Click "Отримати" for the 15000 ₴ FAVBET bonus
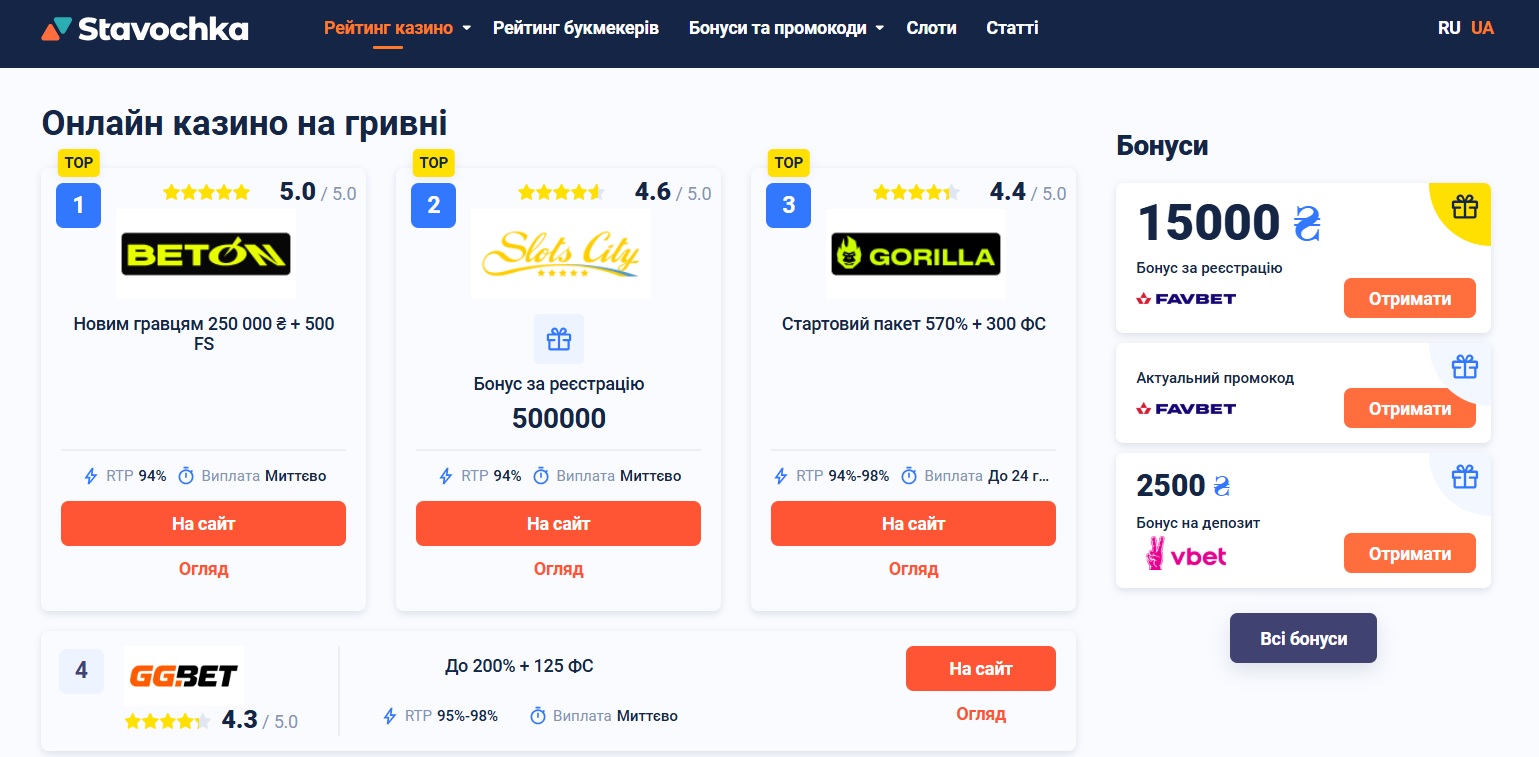The height and width of the screenshot is (757, 1539). [x=1409, y=298]
